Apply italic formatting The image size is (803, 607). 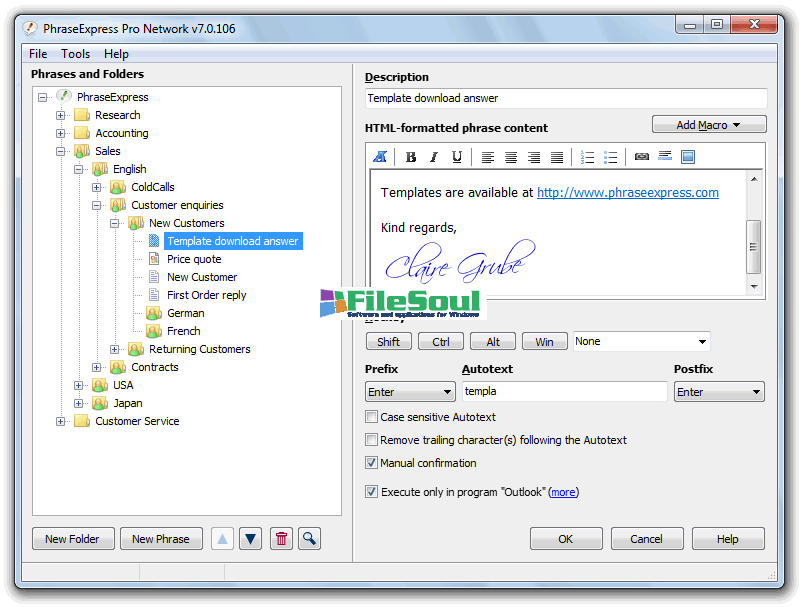[x=434, y=157]
